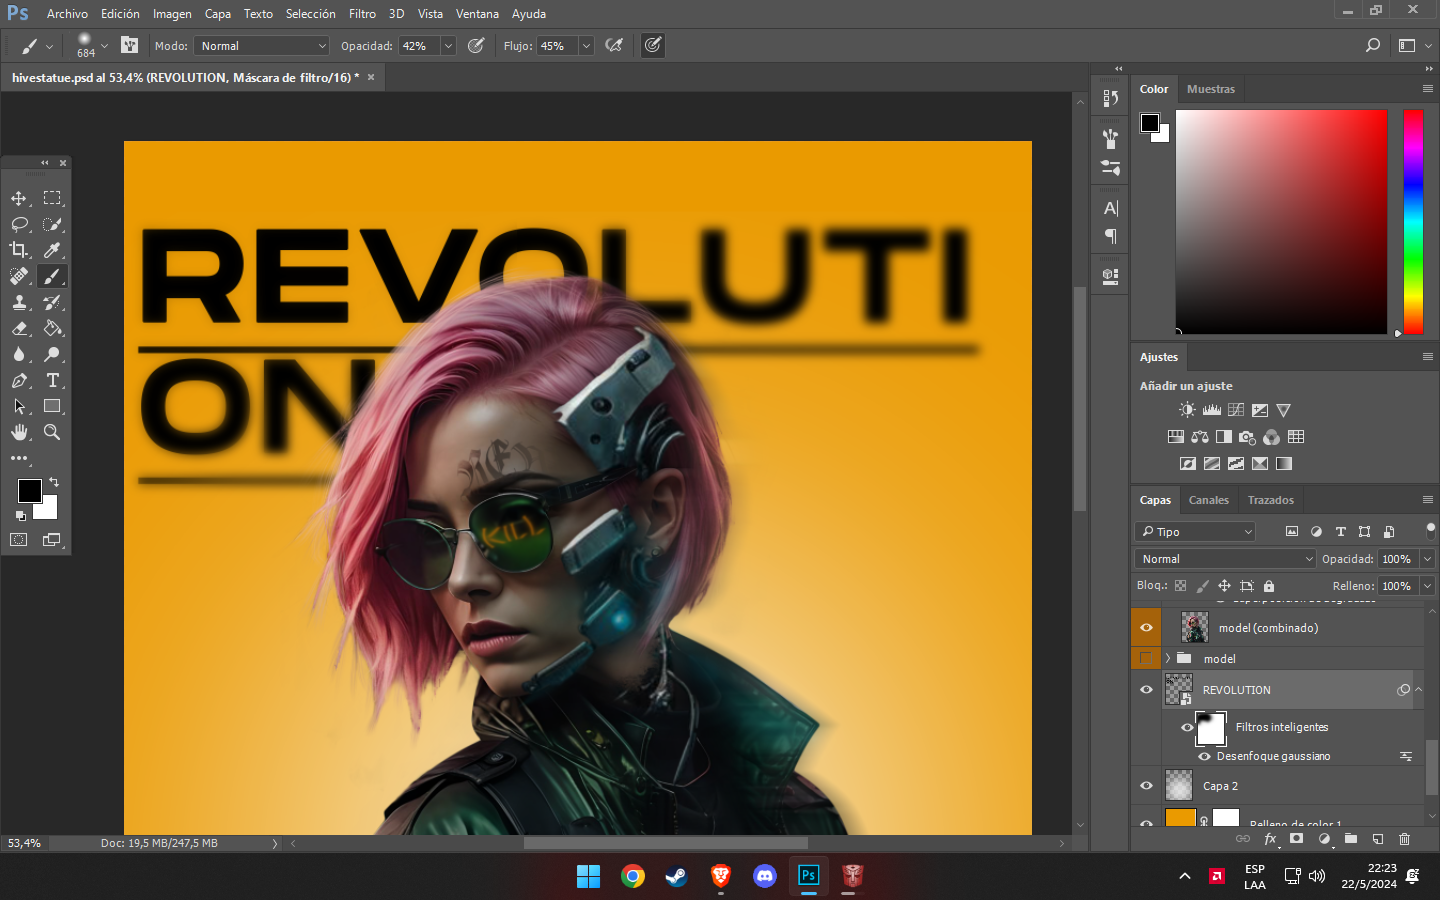Open the Imagen menu
1440x900 pixels.
[x=172, y=14]
